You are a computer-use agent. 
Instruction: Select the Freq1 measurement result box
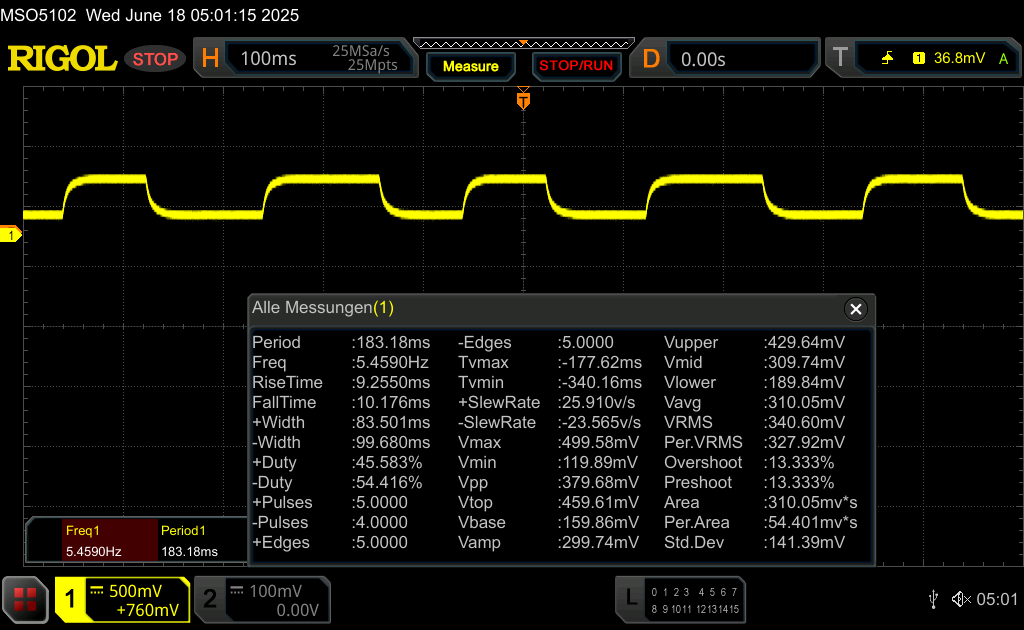[x=110, y=540]
